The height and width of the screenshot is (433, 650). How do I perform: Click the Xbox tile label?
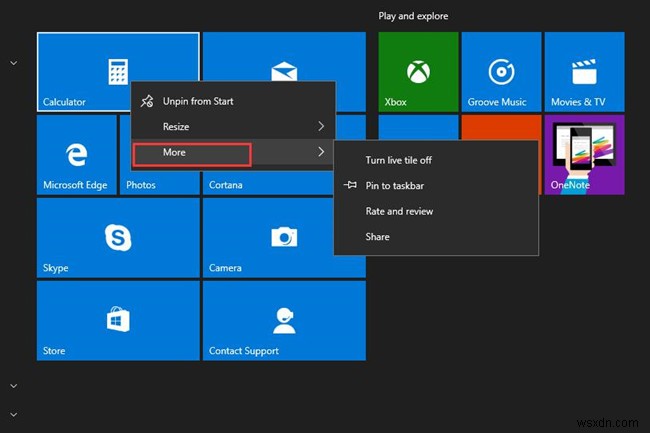(x=395, y=102)
